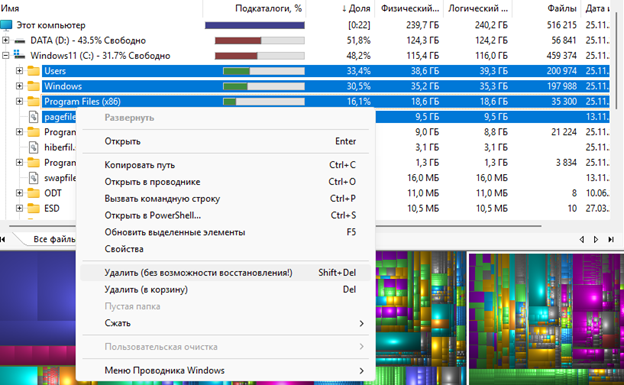Choose Открыть from the context menu
The image size is (624, 385).
pos(225,141)
